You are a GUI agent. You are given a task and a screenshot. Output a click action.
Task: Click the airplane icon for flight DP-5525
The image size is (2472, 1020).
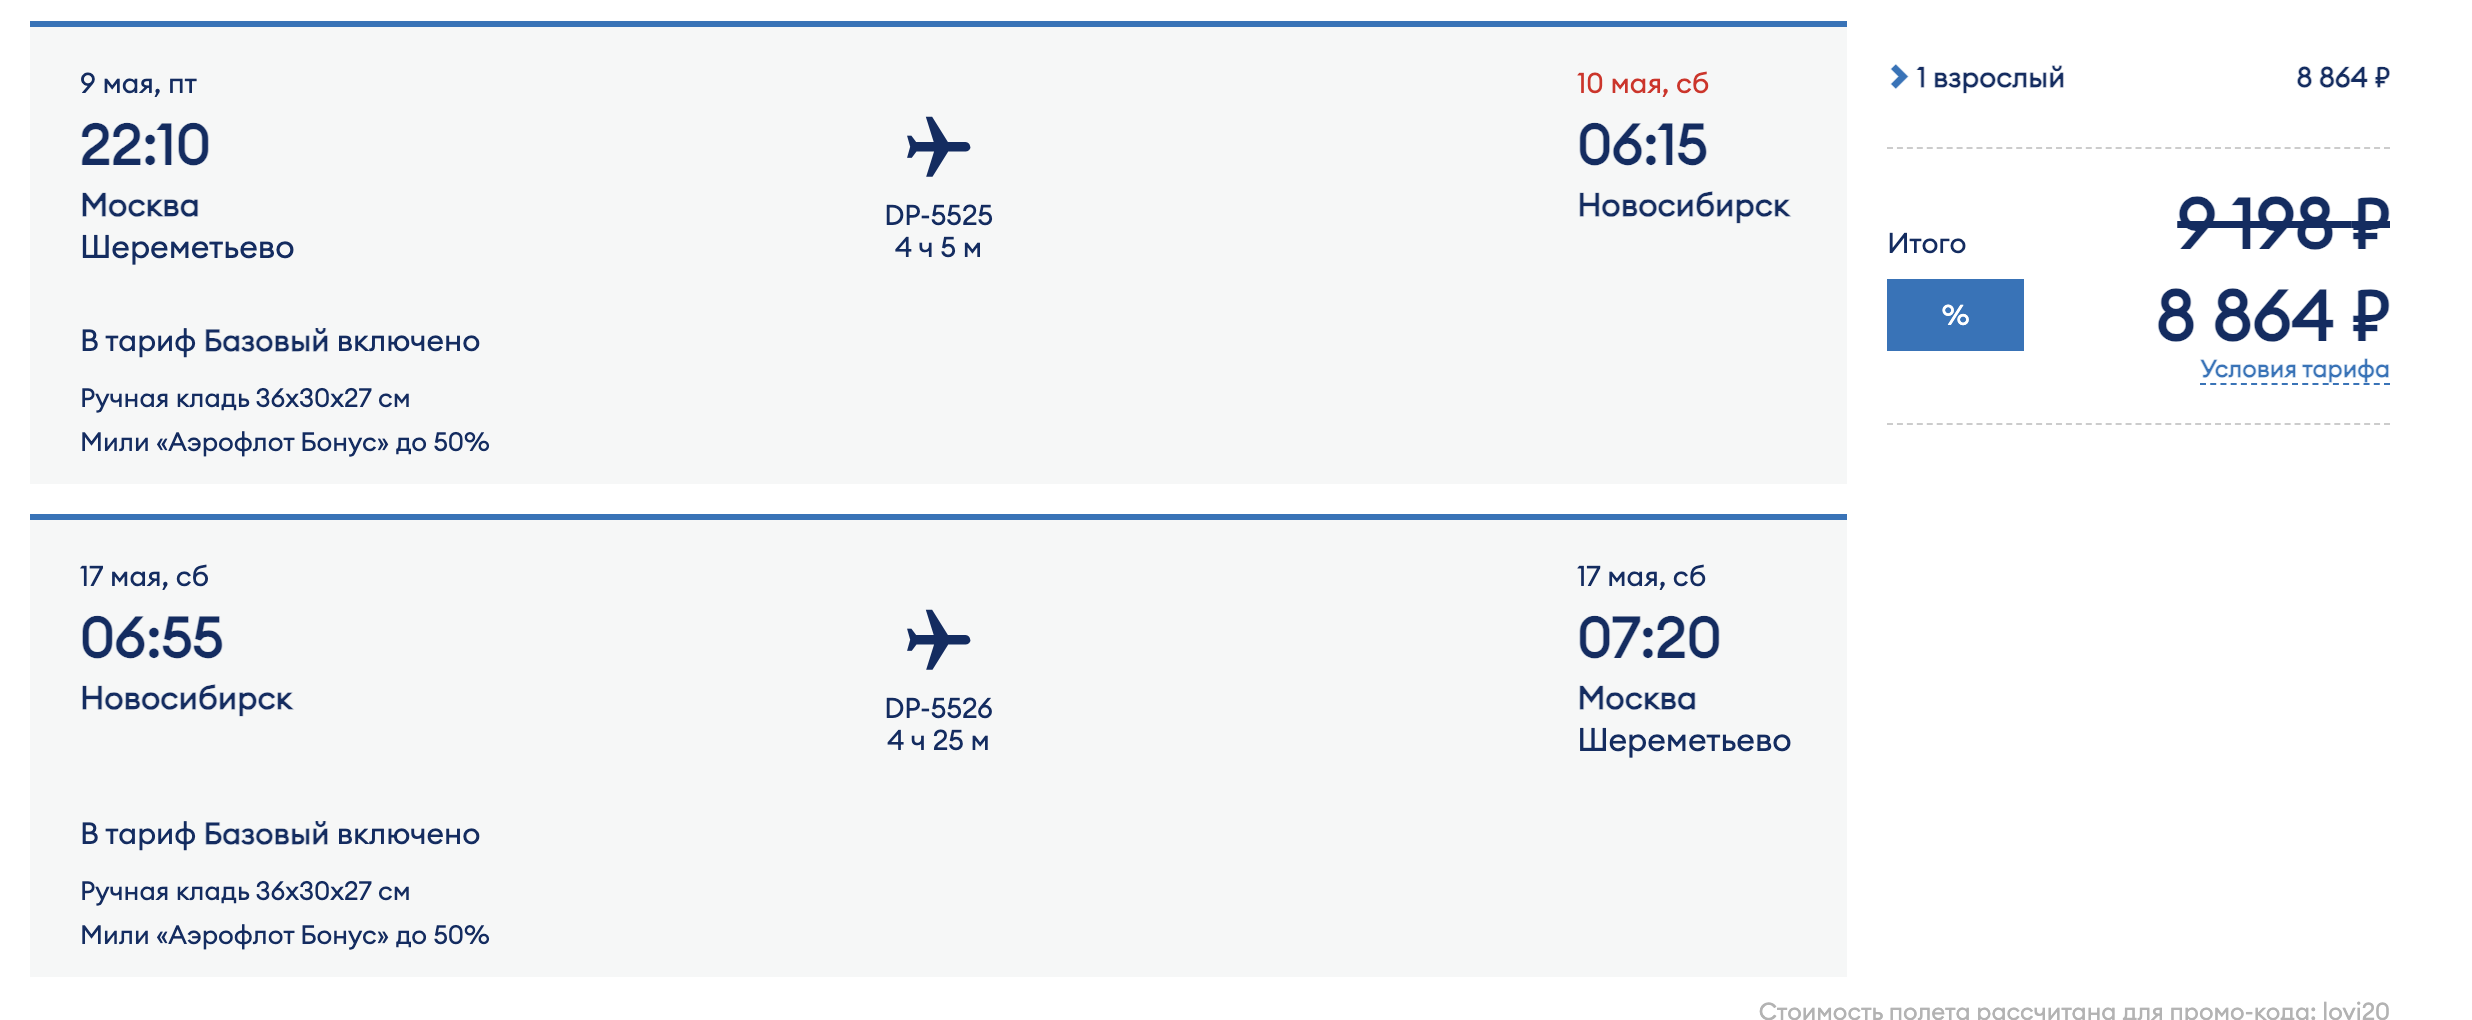(938, 147)
